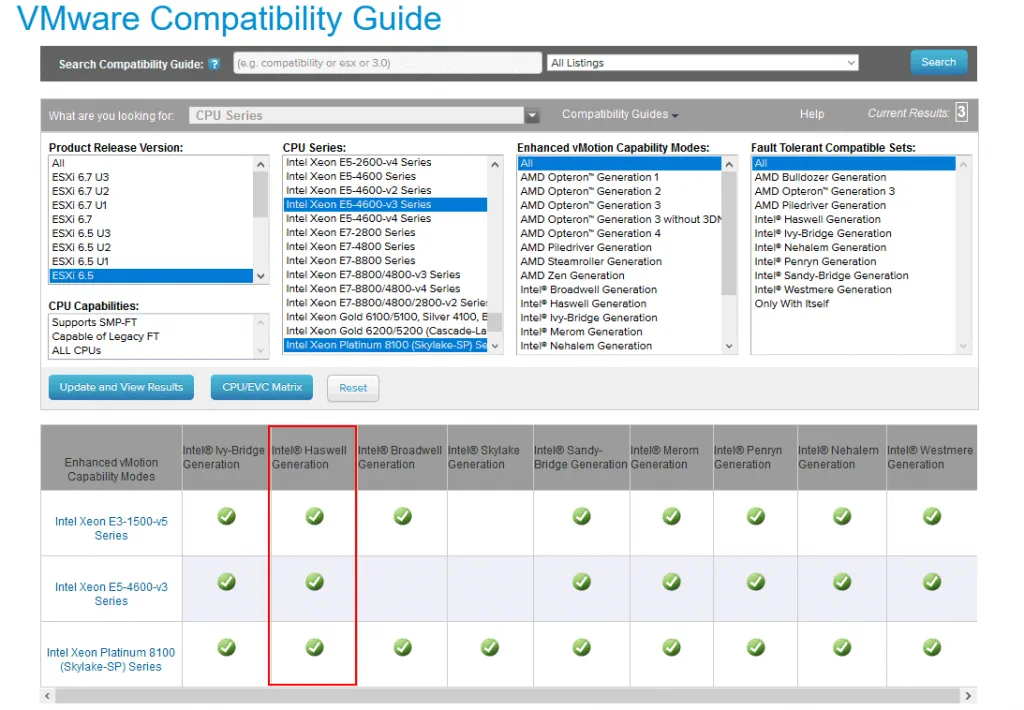Select ESXi 6.7 U3 in release versions
The height and width of the screenshot is (710, 1024).
[x=80, y=177]
